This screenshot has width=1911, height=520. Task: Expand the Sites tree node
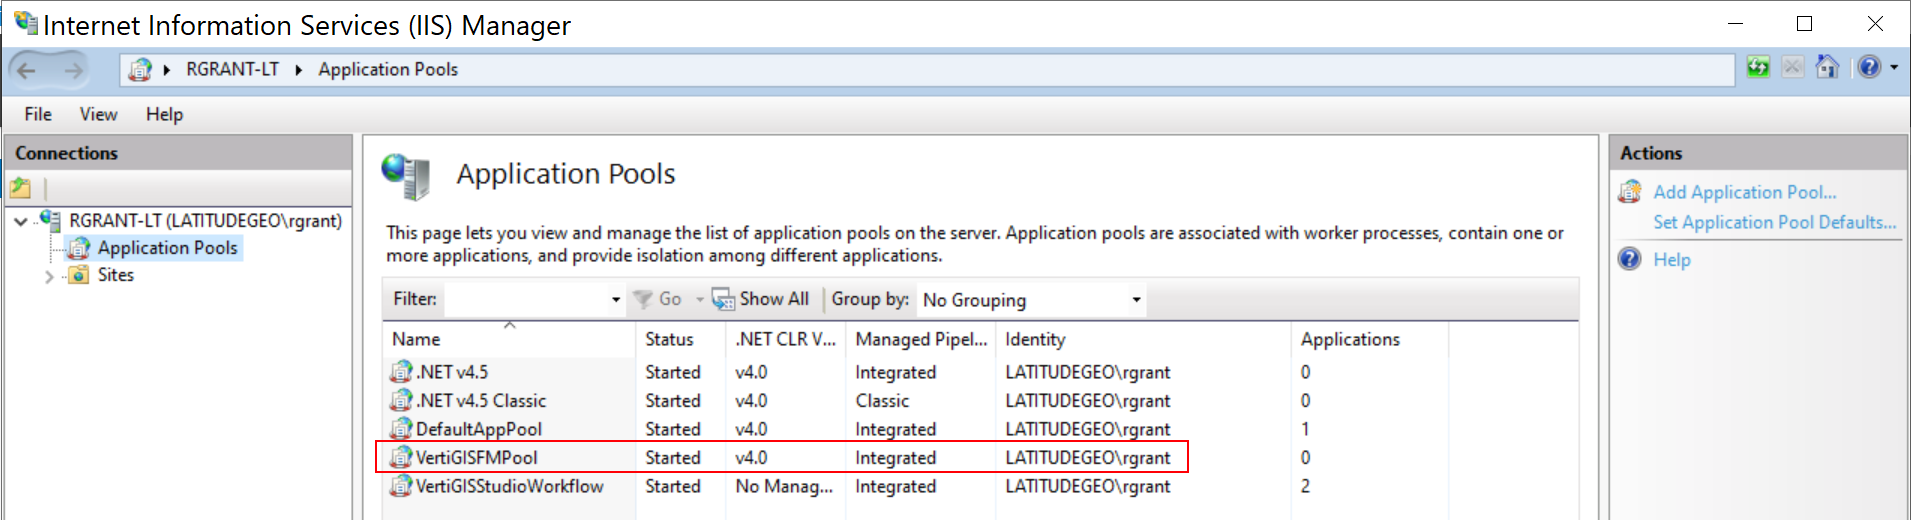pyautogui.click(x=49, y=276)
